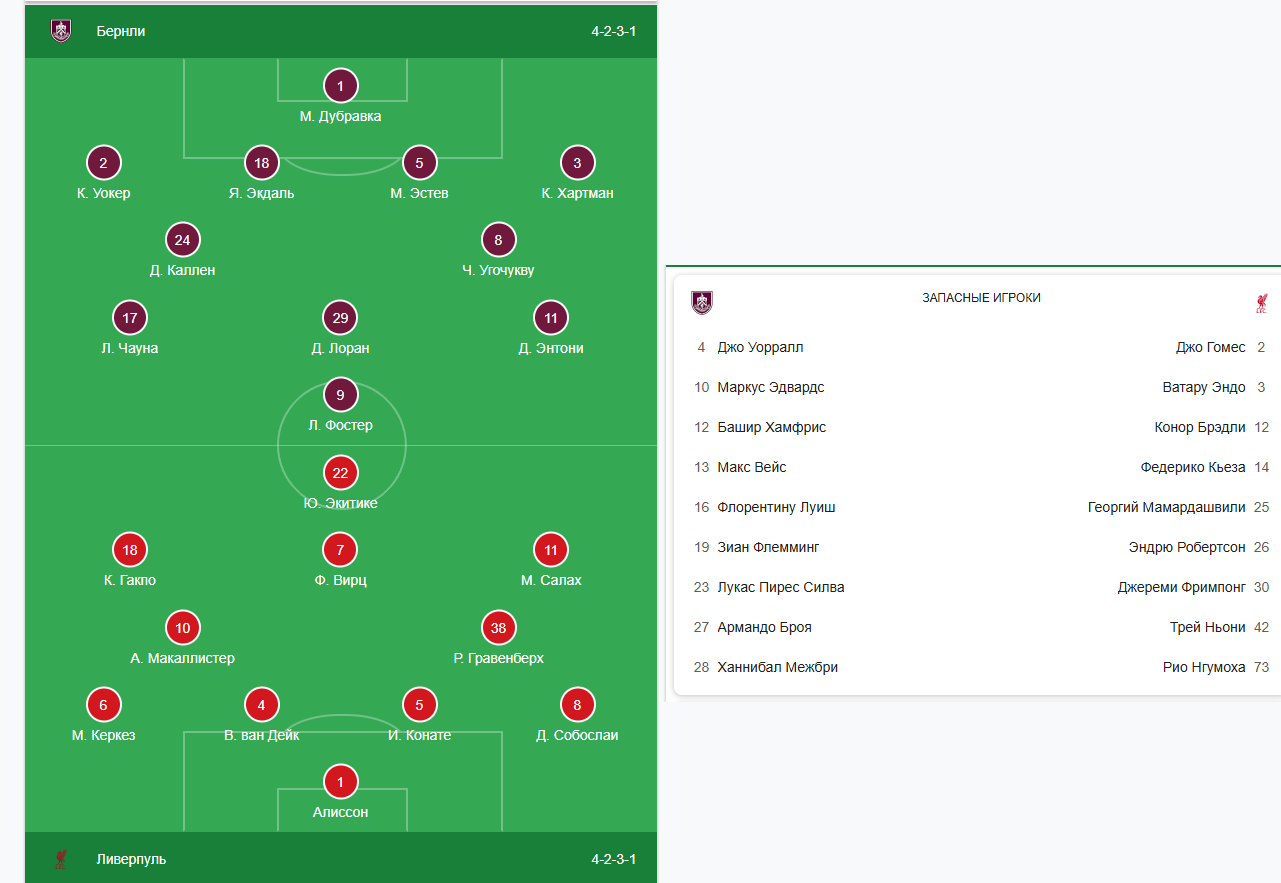Click Алиссон's goalkeeper marker
This screenshot has height=883, width=1281.
point(341,782)
